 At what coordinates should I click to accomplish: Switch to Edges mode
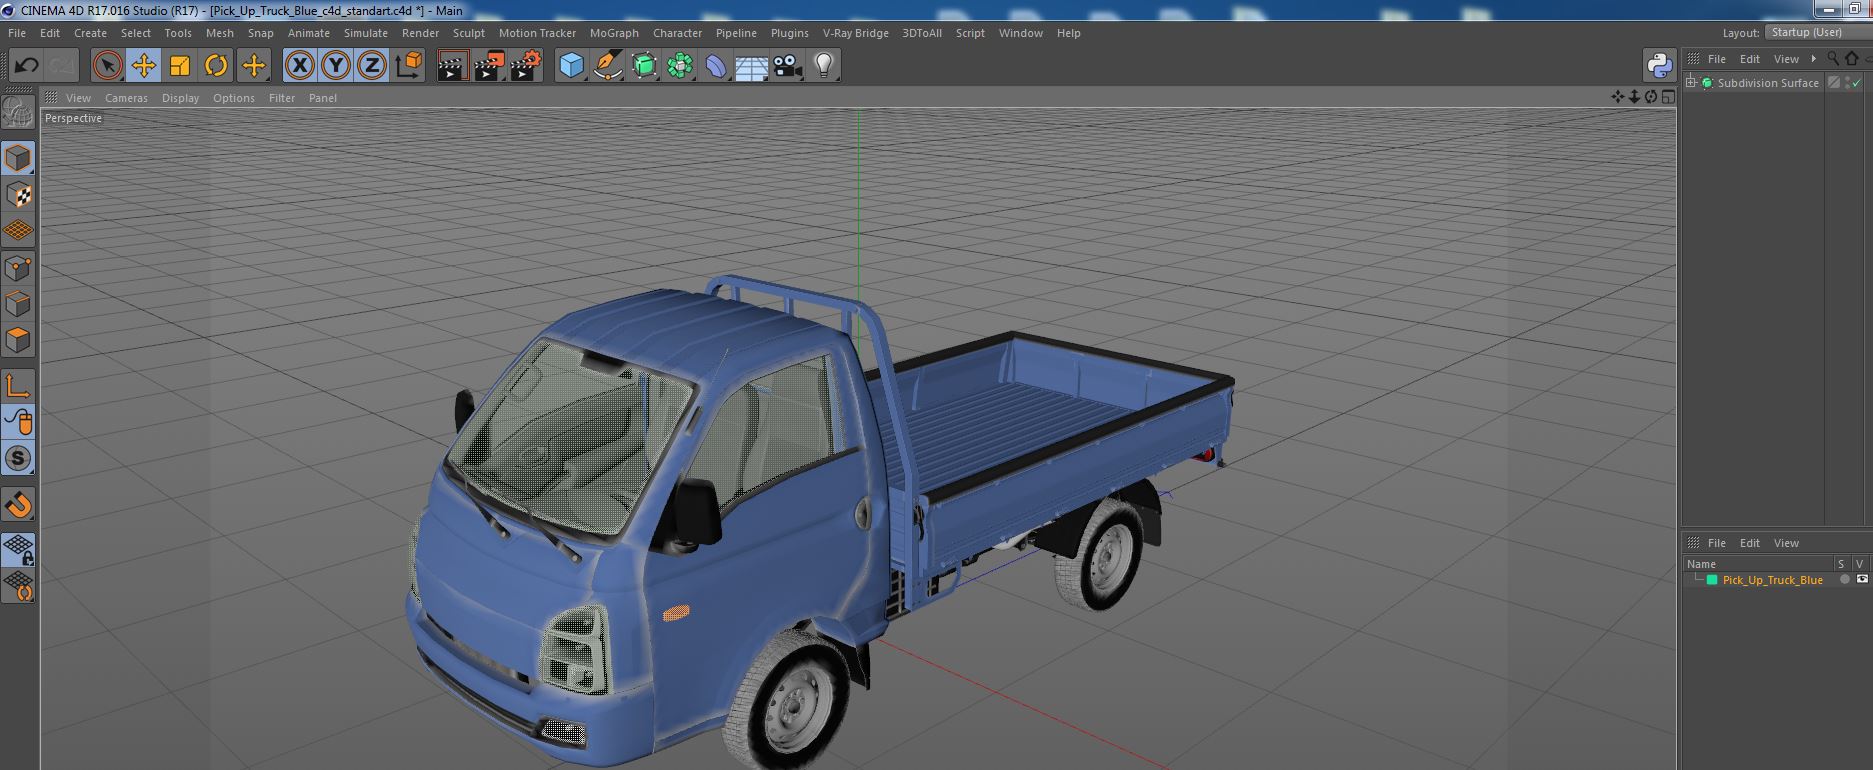pyautogui.click(x=18, y=304)
